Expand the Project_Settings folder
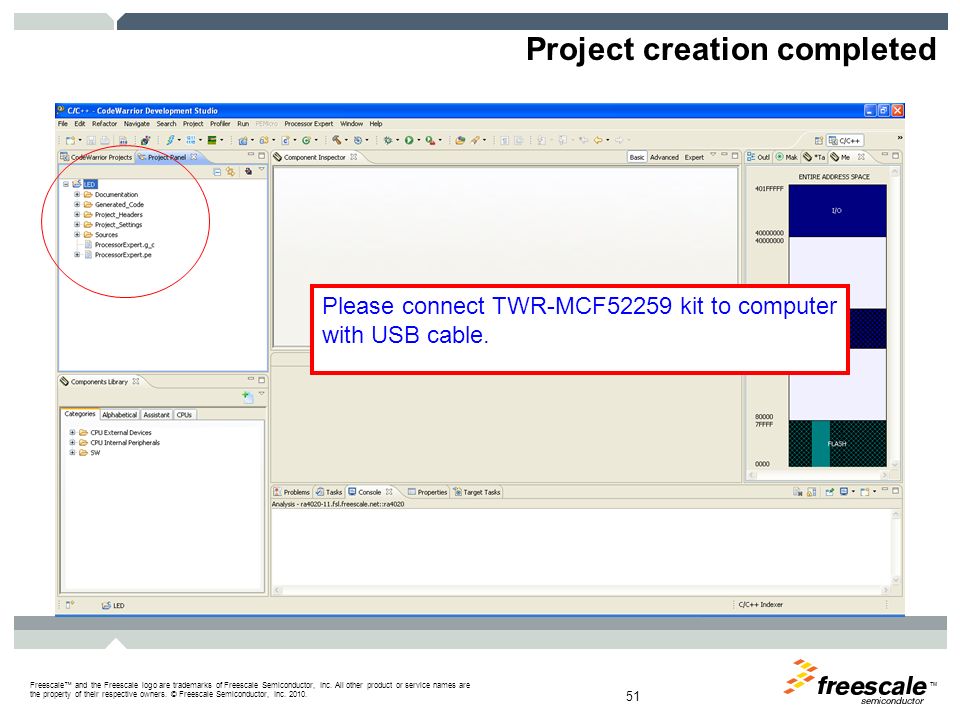This screenshot has height=720, width=960. [x=77, y=225]
